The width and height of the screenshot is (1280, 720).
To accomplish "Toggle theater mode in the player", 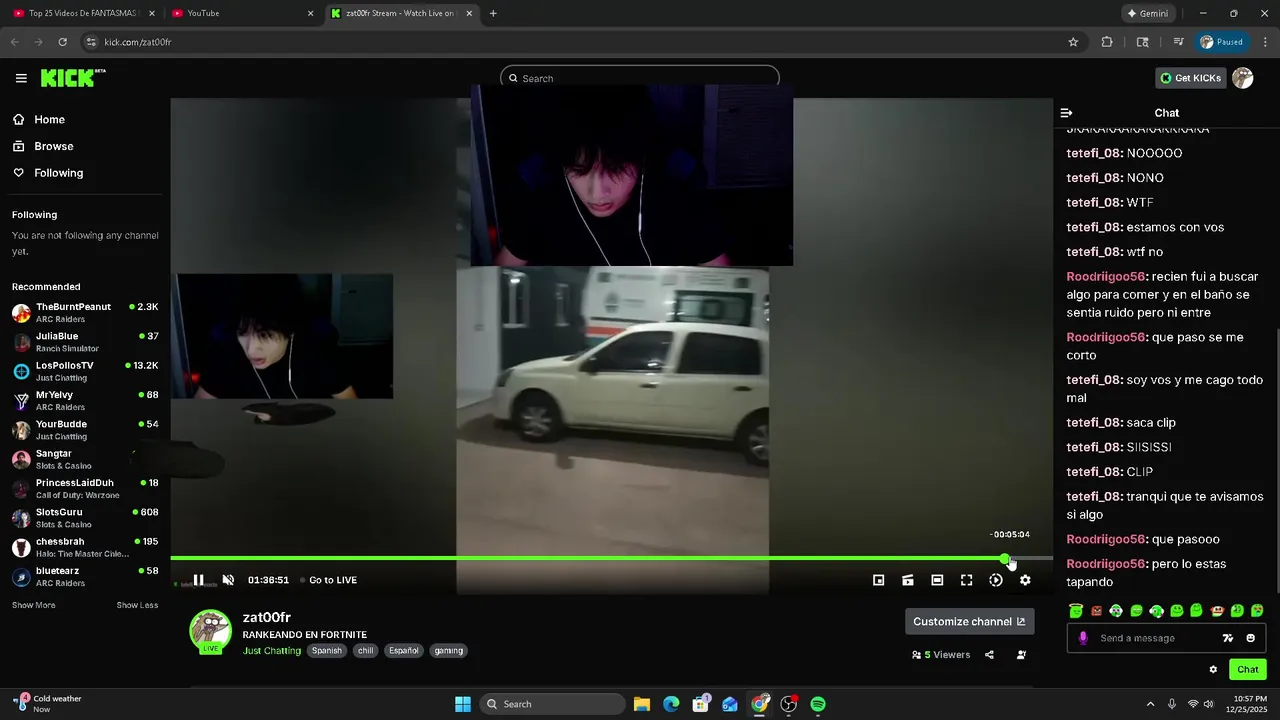I will click(x=937, y=580).
